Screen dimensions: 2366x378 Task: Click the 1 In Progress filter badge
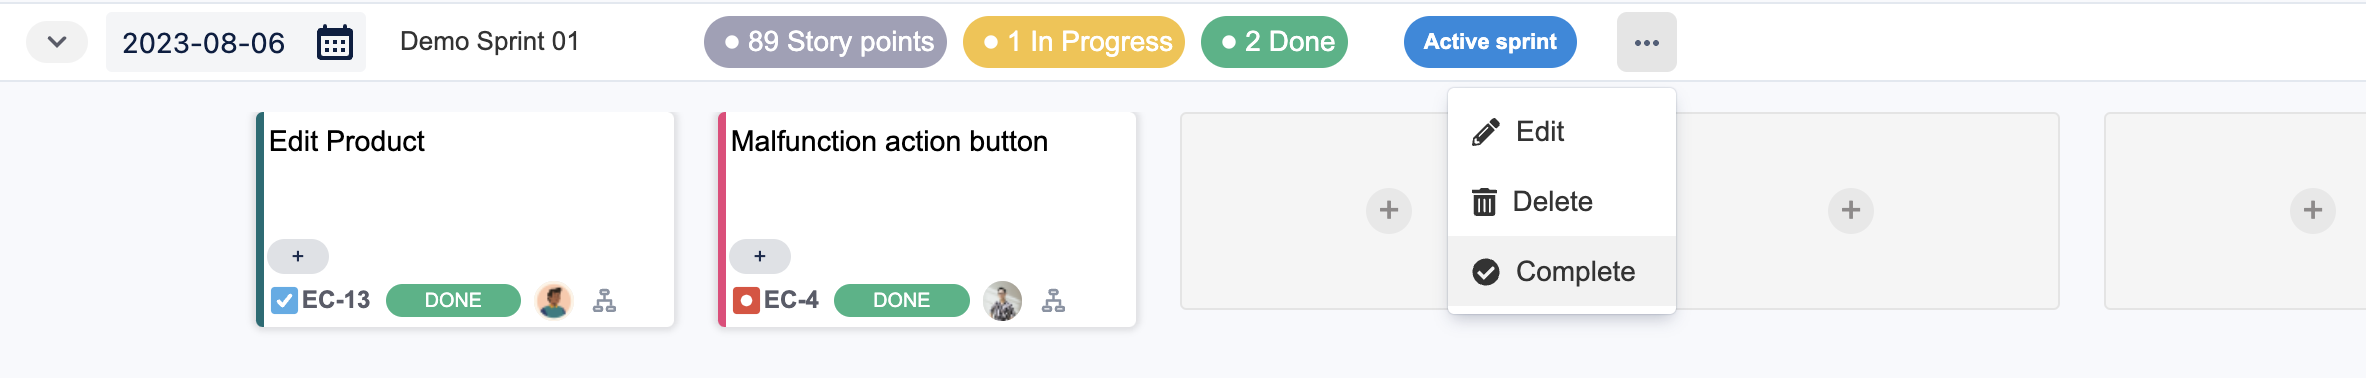click(1074, 42)
